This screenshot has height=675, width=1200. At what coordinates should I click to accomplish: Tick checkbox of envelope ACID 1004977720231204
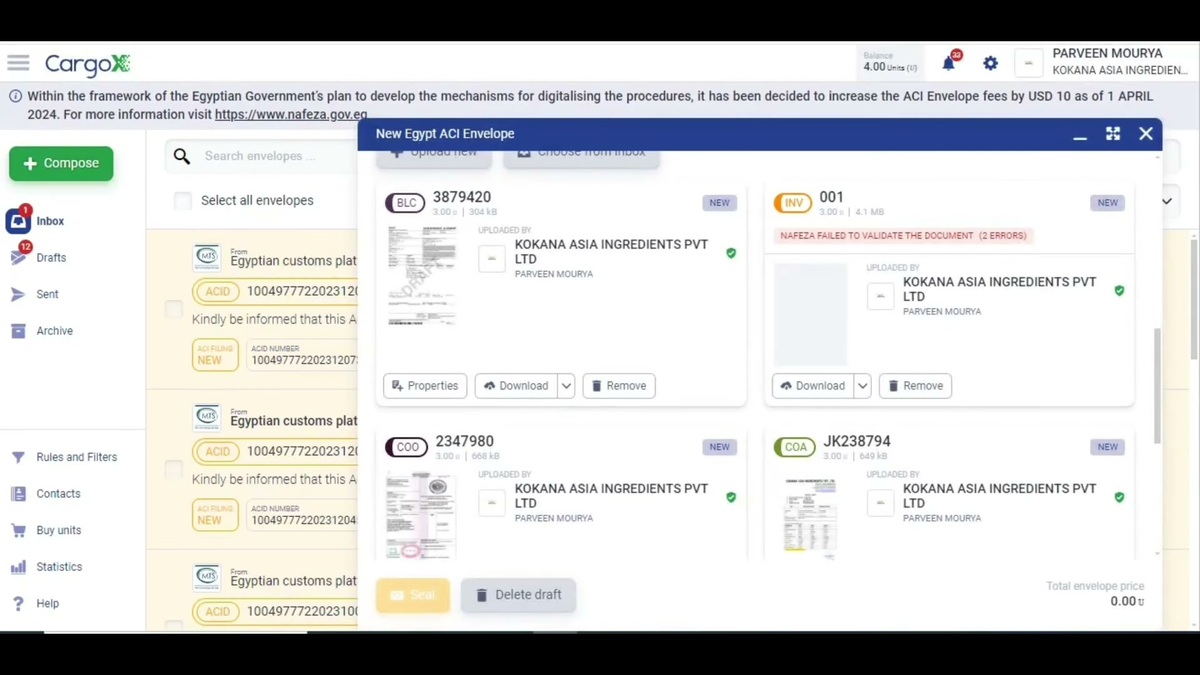coord(173,469)
